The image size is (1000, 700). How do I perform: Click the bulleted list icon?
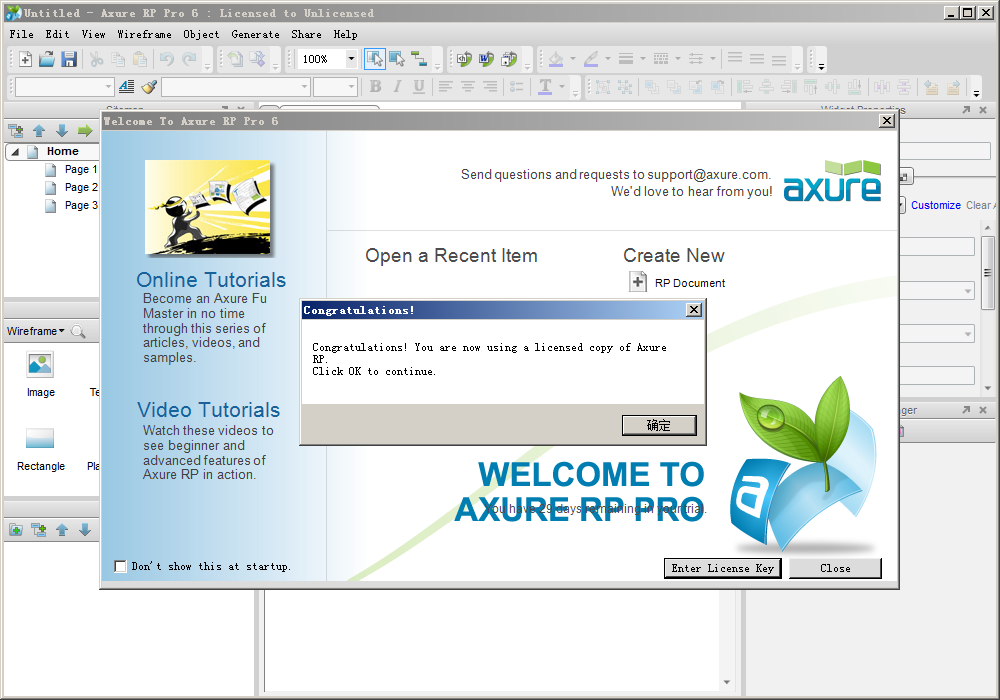517,87
